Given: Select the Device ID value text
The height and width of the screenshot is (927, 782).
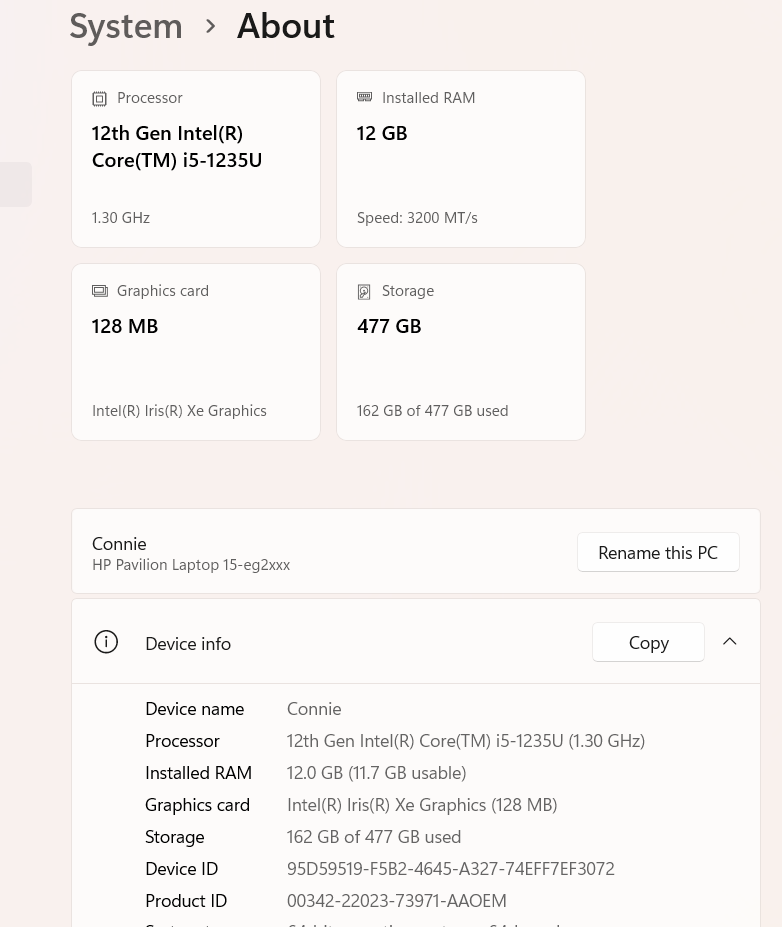Looking at the screenshot, I should (x=450, y=868).
